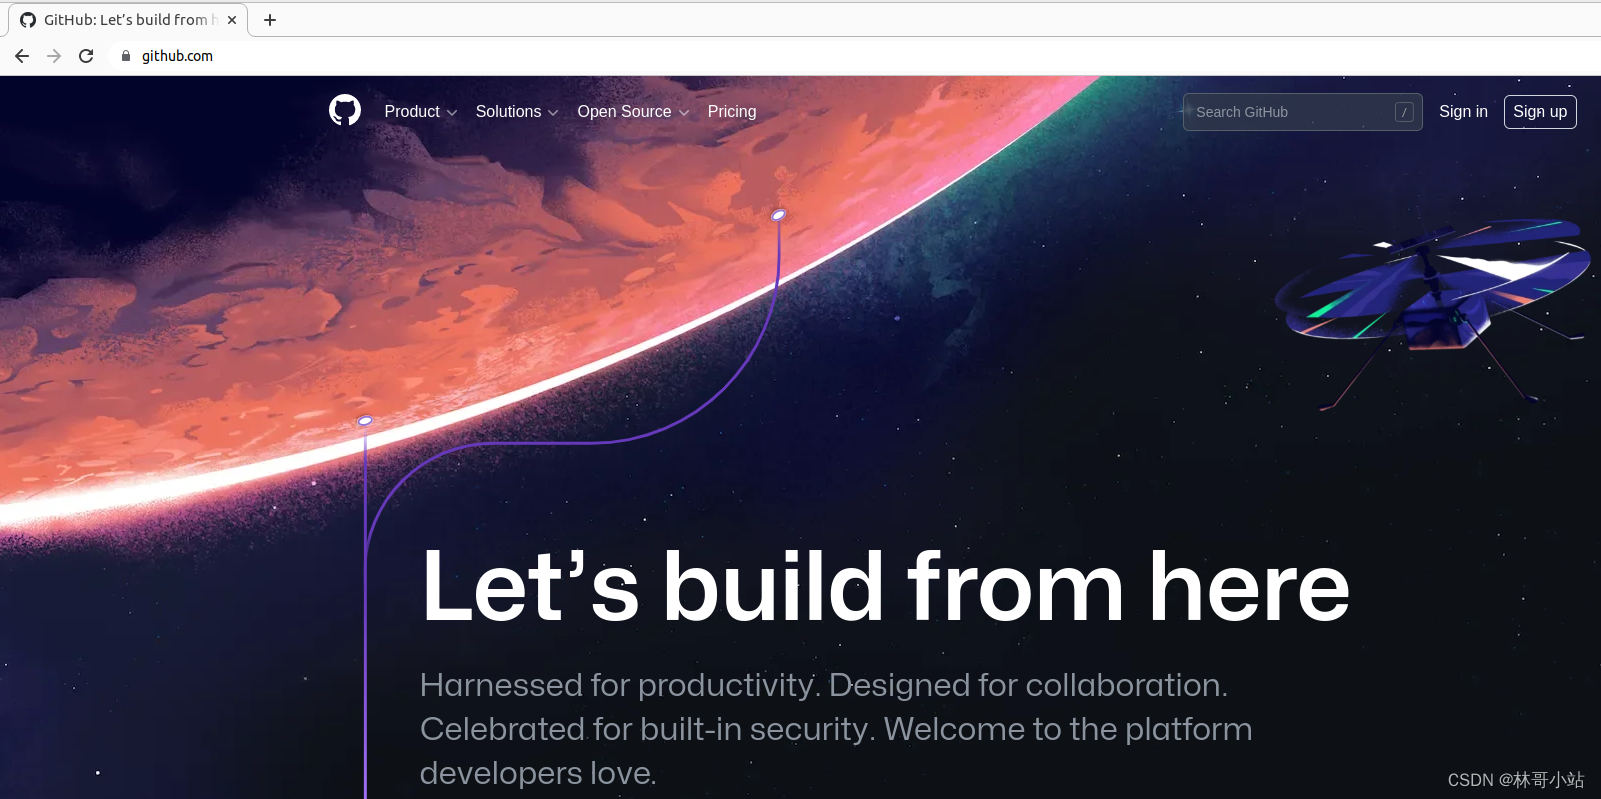Go back with the browser back arrow
1601x799 pixels.
(x=22, y=56)
